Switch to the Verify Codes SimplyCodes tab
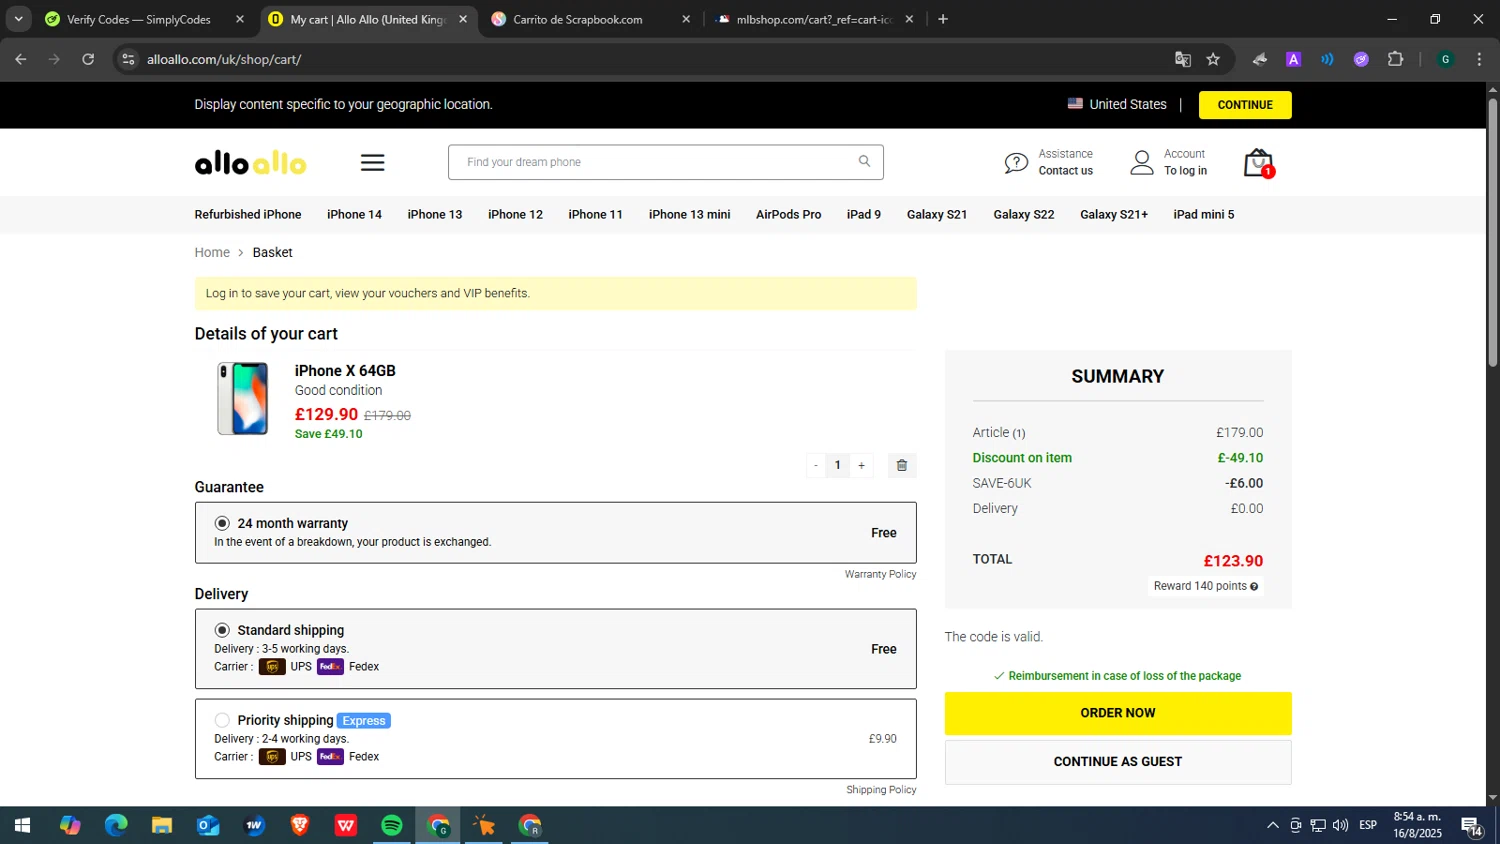 point(138,19)
